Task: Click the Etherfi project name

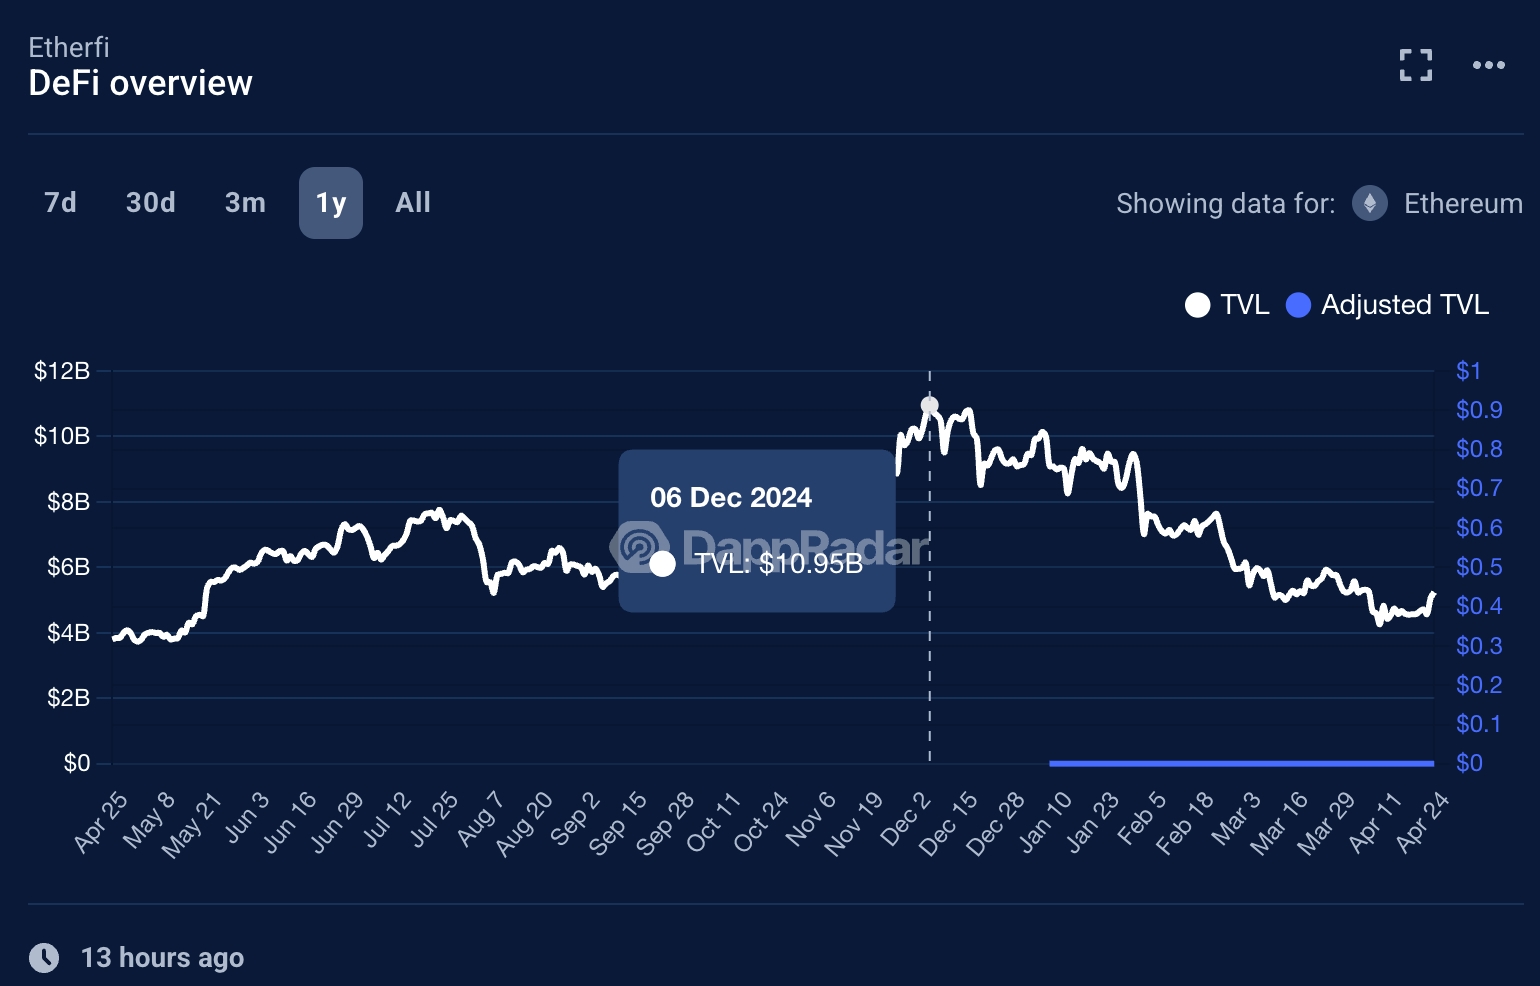Action: point(69,47)
